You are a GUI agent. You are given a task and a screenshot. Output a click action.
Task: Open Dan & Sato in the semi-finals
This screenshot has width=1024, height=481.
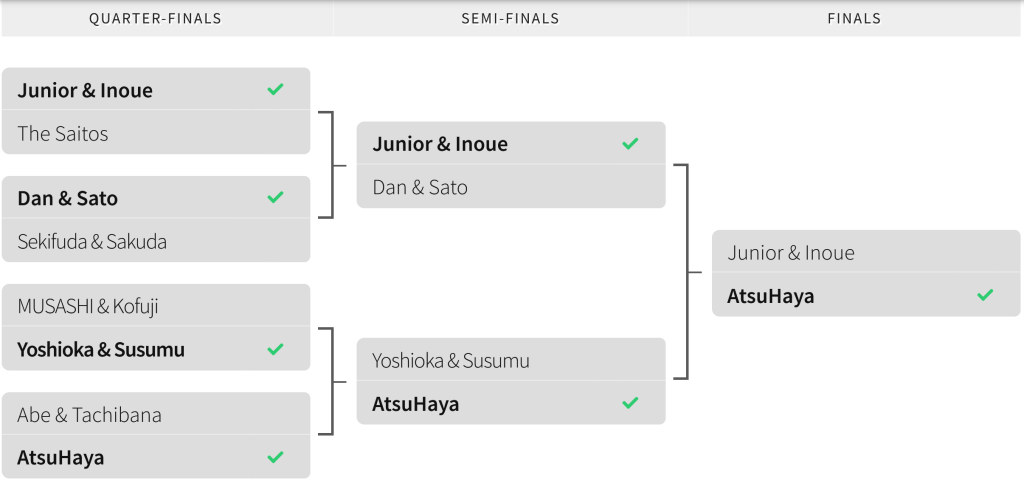pos(511,187)
